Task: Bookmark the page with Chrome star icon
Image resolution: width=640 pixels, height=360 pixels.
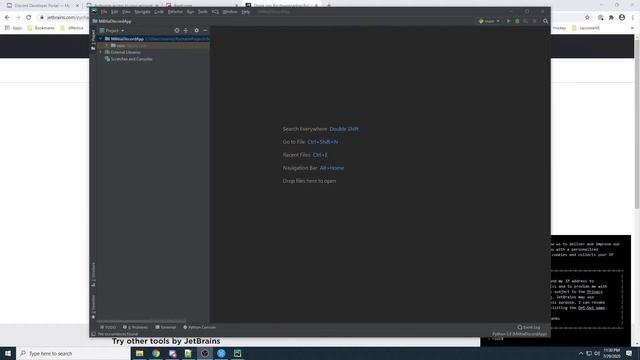Action: tap(587, 18)
